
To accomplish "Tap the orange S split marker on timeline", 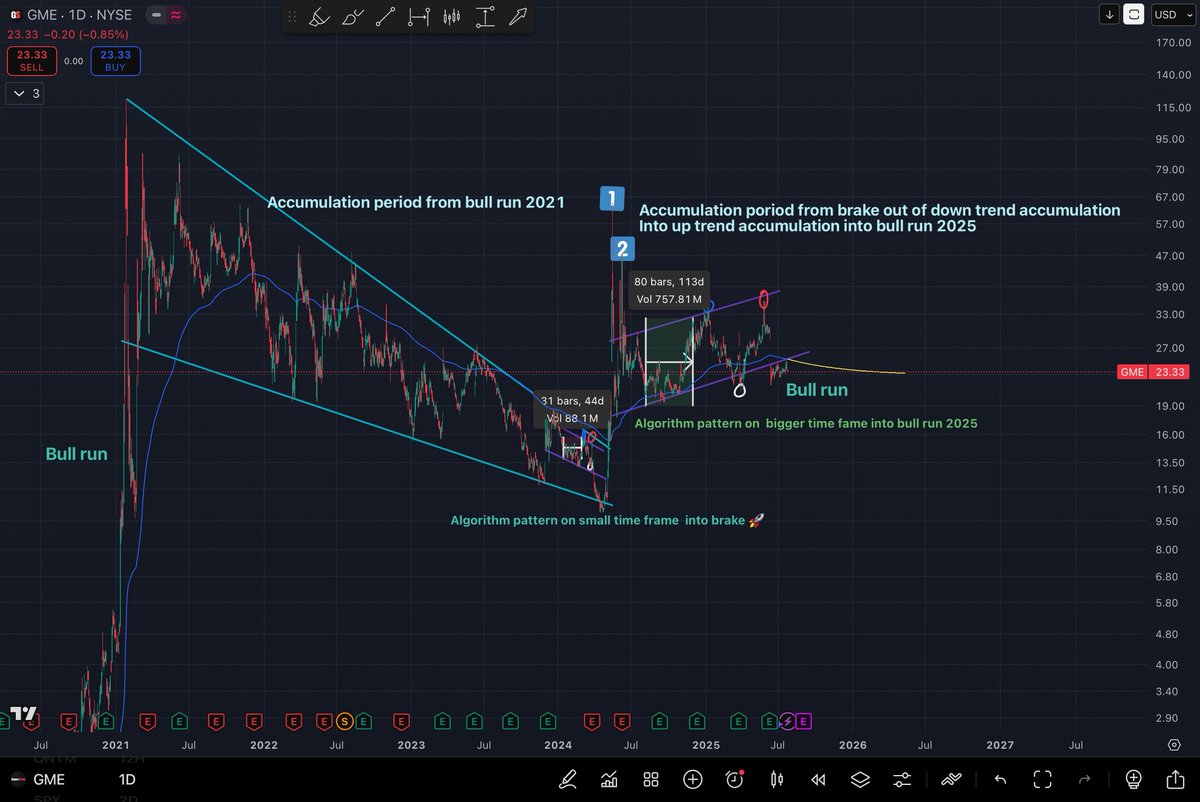I will (344, 720).
